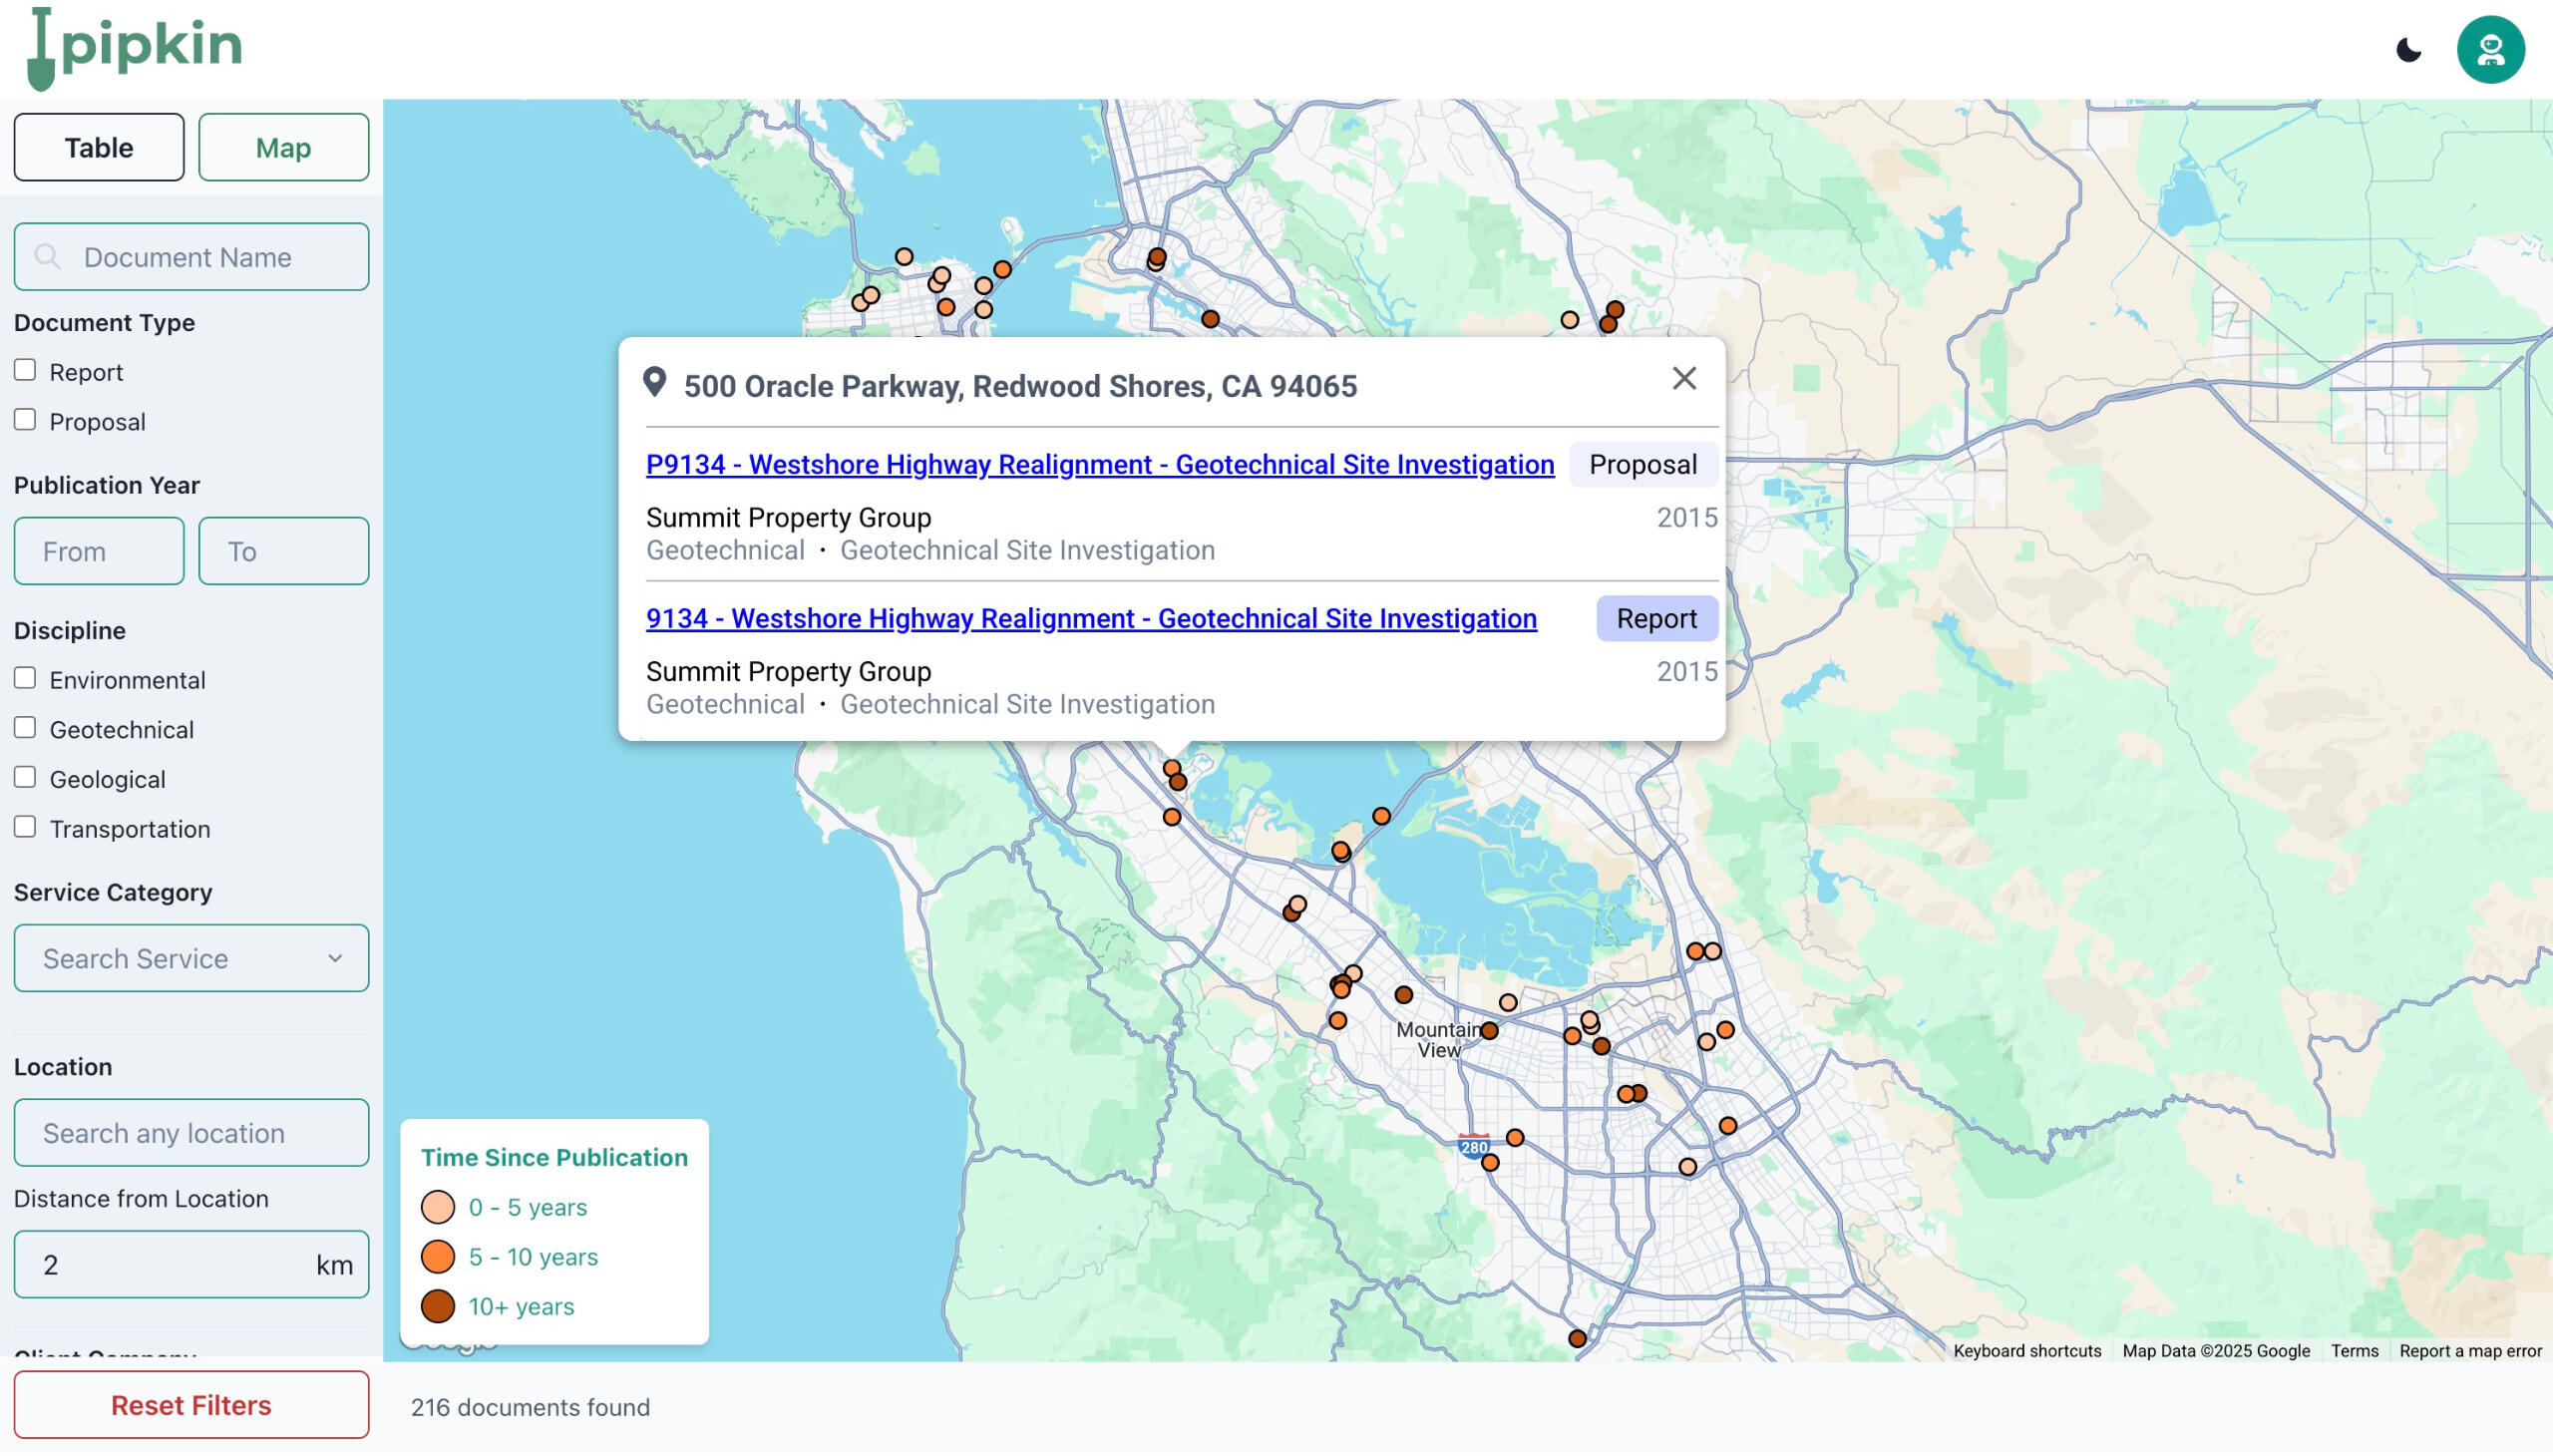The height and width of the screenshot is (1456, 2553).
Task: Expand the Search Service dropdown
Action: (x=191, y=958)
